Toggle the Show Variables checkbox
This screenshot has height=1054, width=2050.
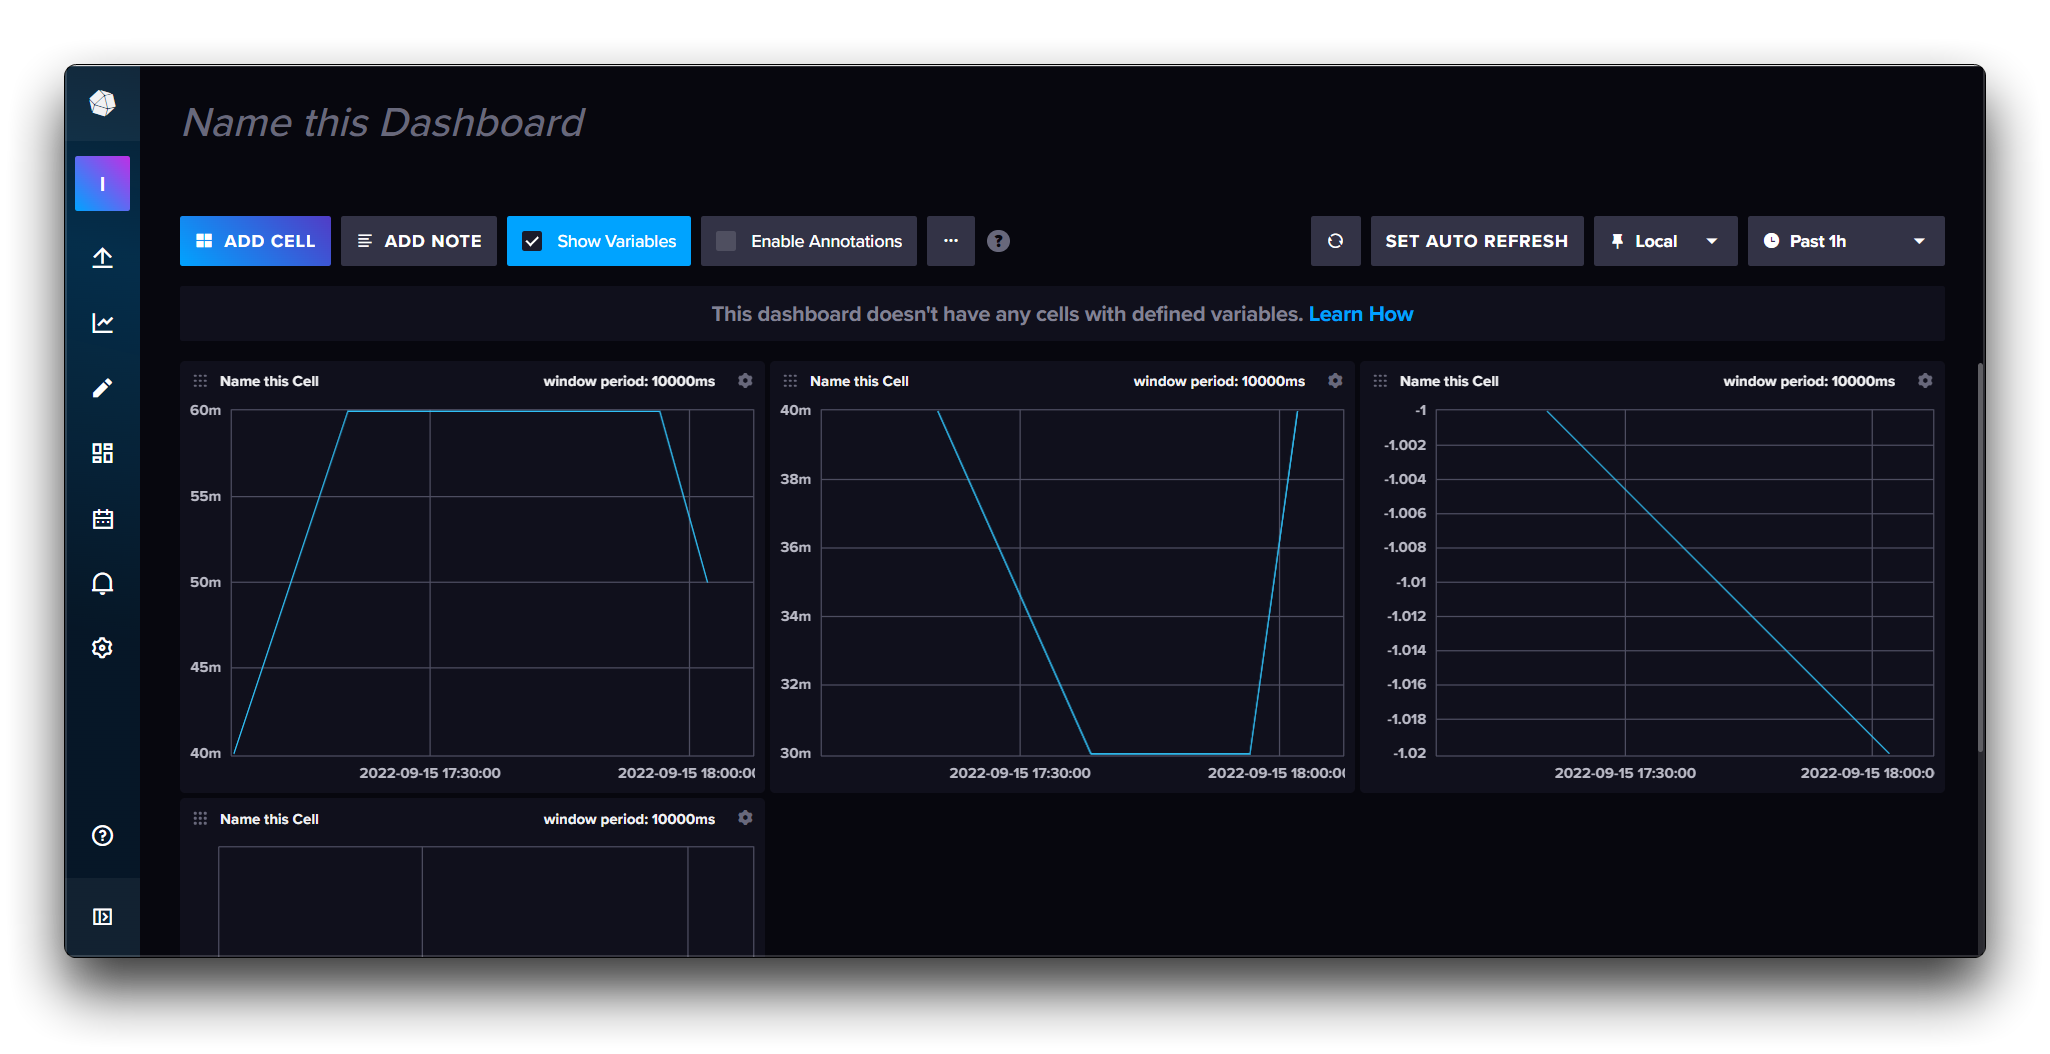532,241
